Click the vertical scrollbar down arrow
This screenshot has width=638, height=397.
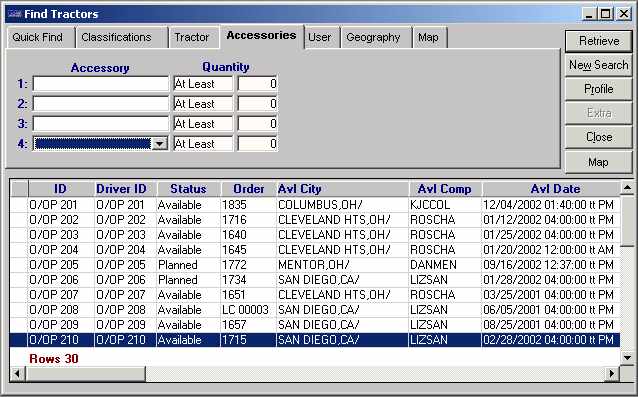(627, 358)
